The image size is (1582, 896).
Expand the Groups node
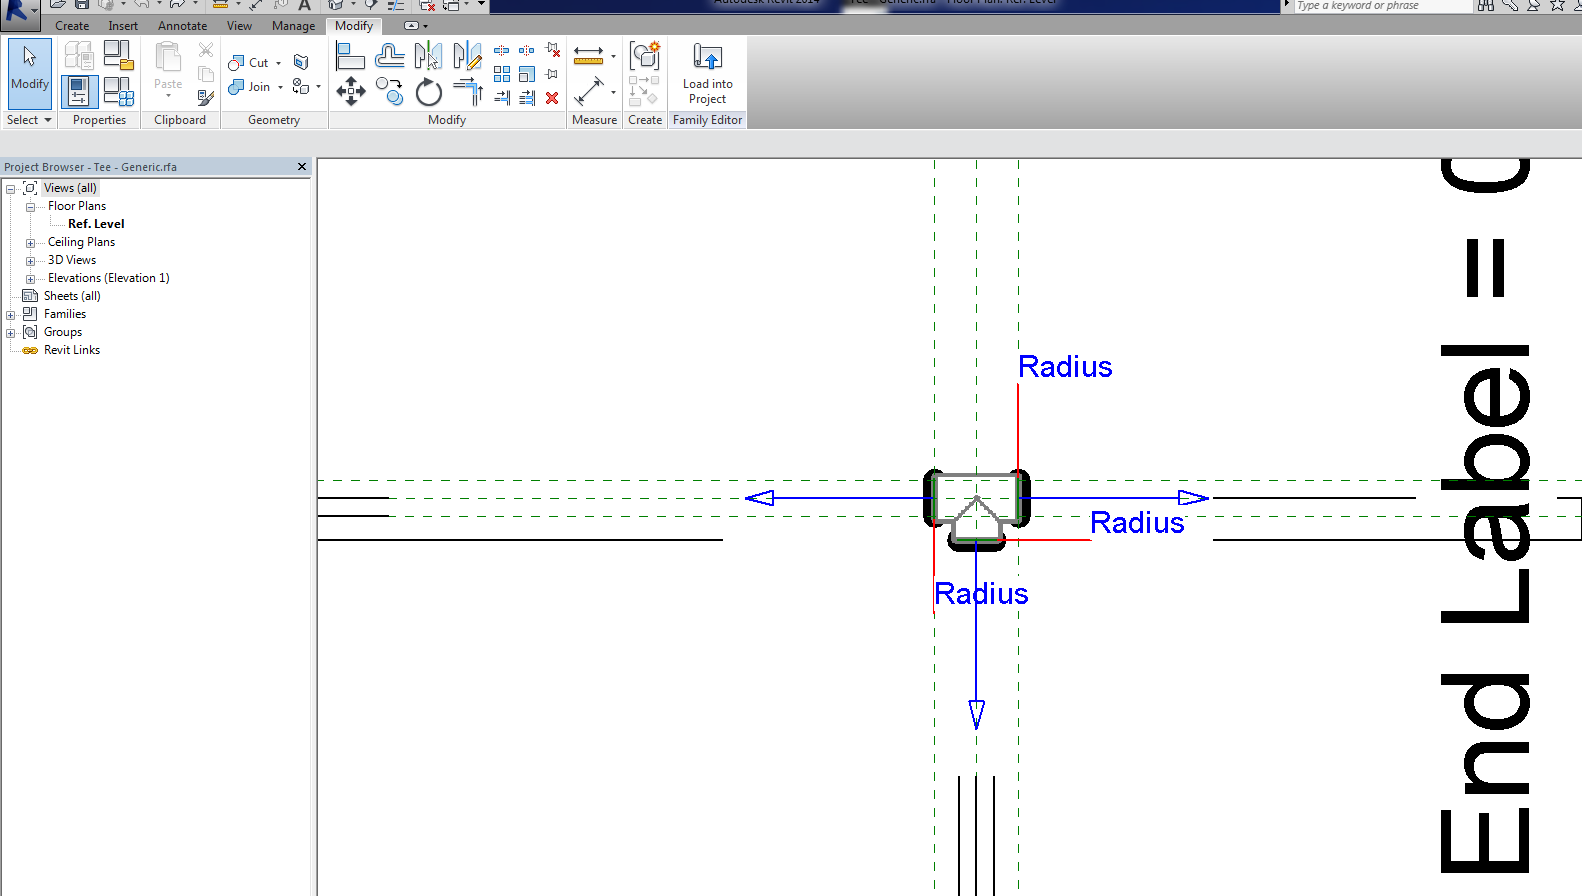click(x=11, y=333)
